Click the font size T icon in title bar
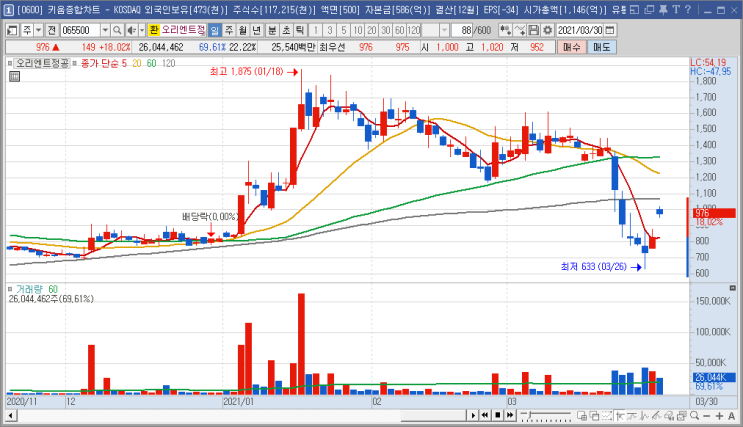 tap(676, 9)
